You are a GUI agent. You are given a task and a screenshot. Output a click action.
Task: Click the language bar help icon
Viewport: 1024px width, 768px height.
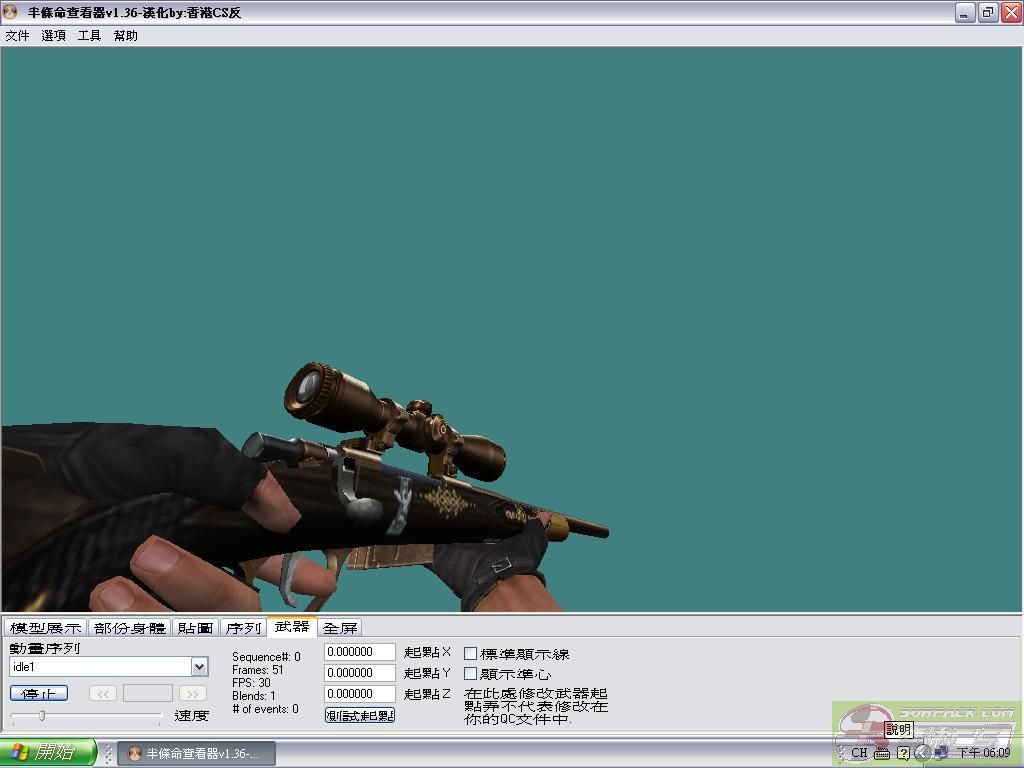click(903, 753)
